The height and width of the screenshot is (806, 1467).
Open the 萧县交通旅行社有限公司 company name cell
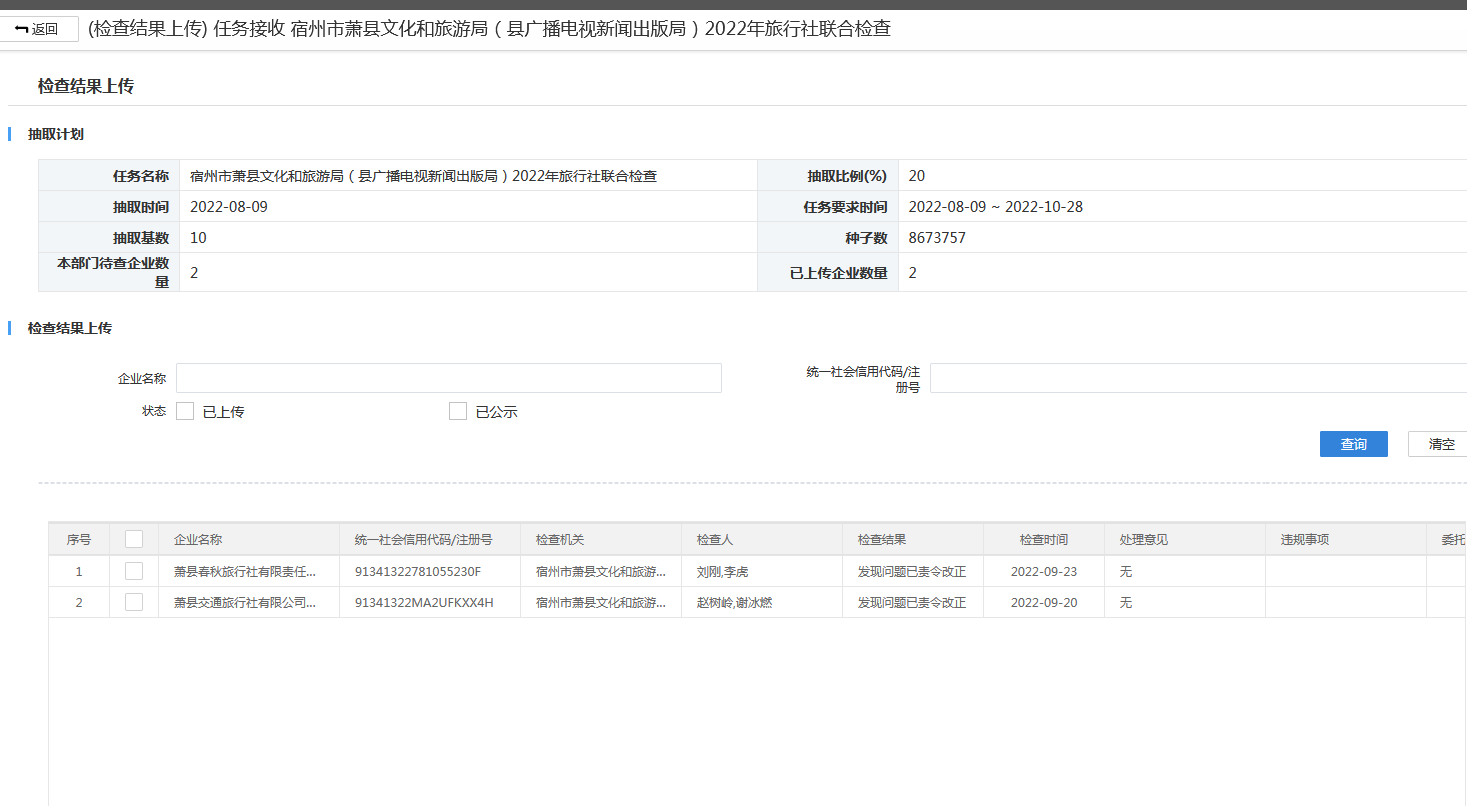point(245,603)
